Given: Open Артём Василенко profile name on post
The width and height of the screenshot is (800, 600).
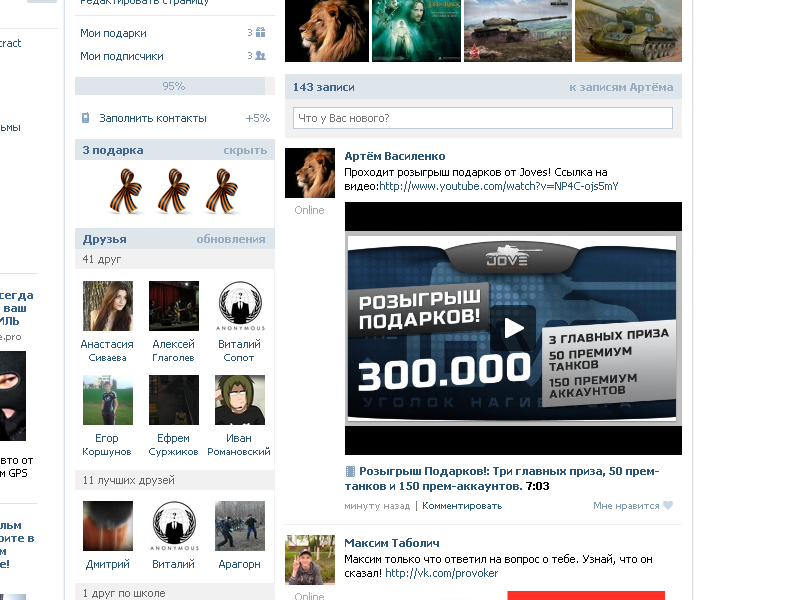Looking at the screenshot, I should click(x=394, y=156).
